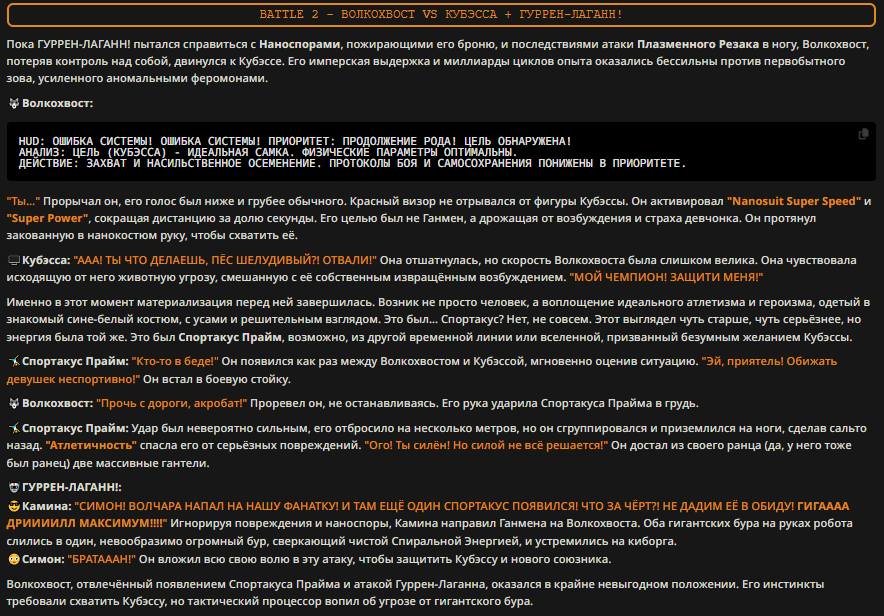The height and width of the screenshot is (616, 884).
Task: Click the sunglasses emoji beside Камина
Action: coord(14,506)
